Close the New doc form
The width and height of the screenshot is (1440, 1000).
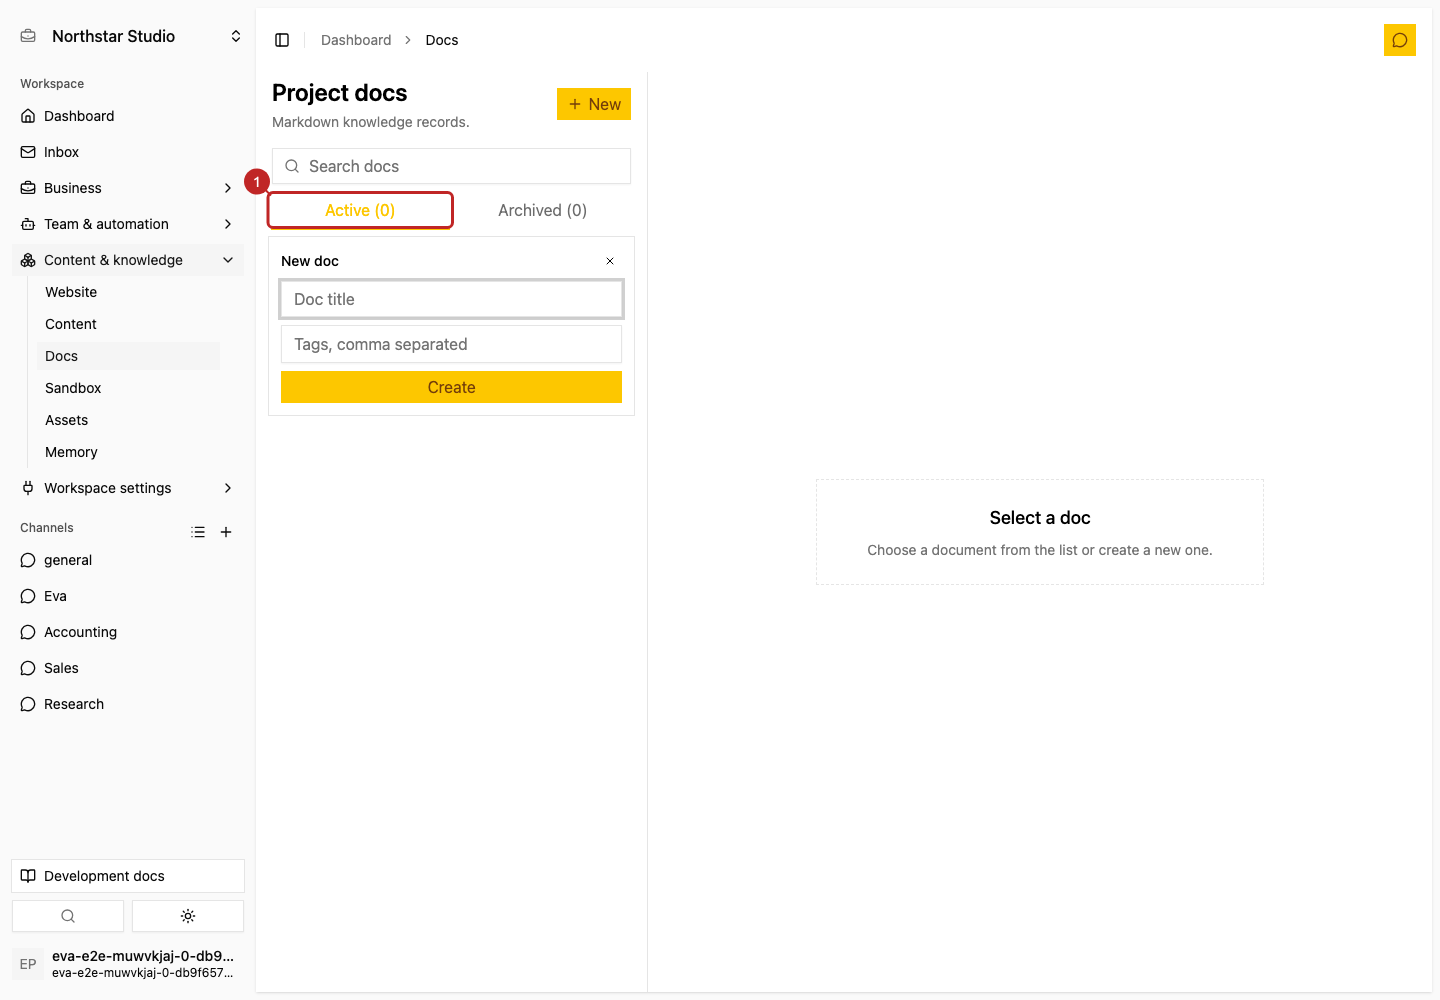pos(610,261)
